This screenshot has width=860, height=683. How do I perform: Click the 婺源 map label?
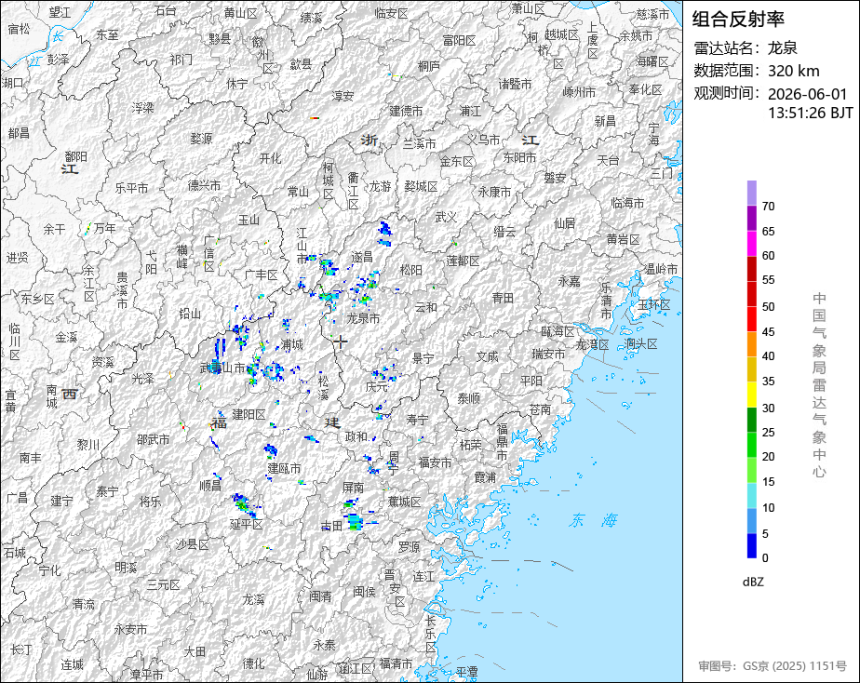click(201, 139)
